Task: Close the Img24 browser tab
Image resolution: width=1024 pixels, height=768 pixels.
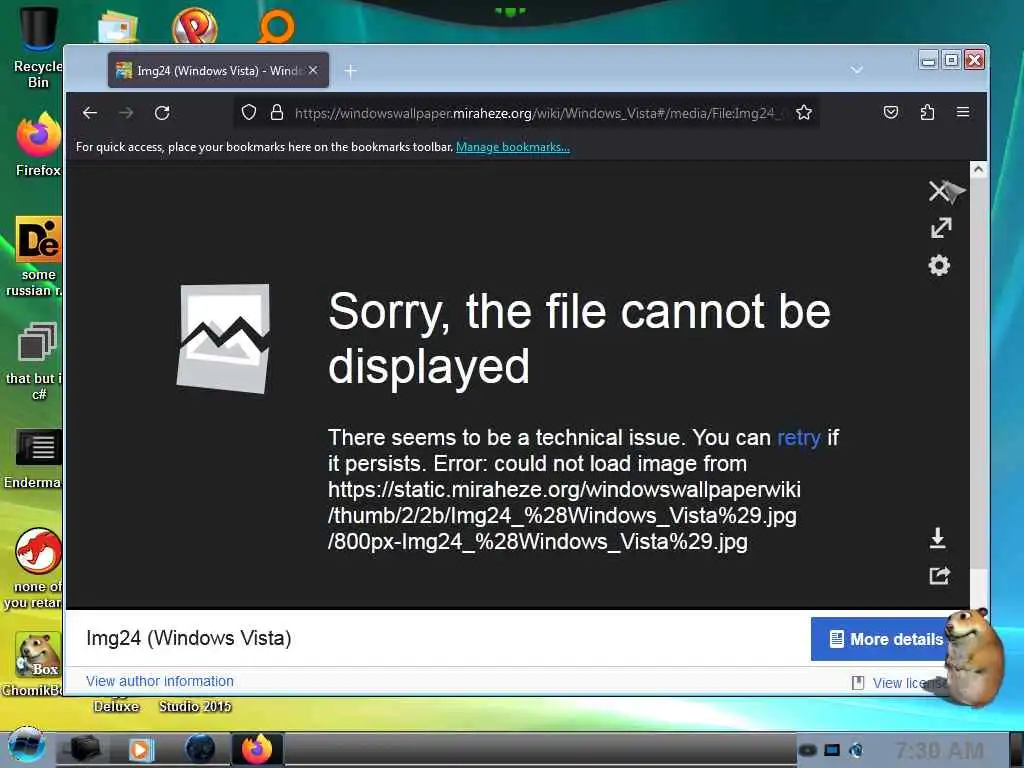Action: (x=313, y=70)
